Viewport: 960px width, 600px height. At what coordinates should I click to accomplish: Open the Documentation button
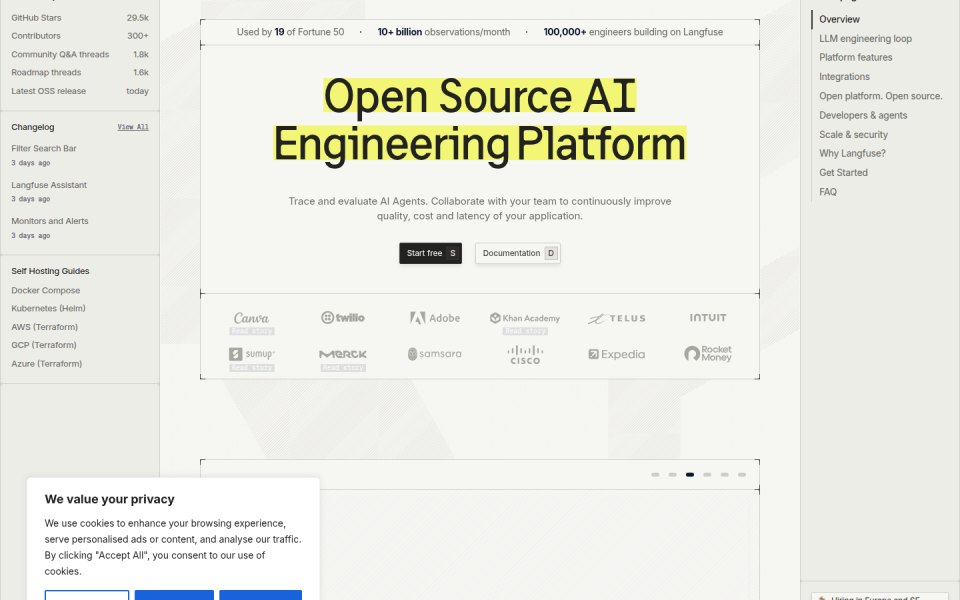[x=518, y=253]
